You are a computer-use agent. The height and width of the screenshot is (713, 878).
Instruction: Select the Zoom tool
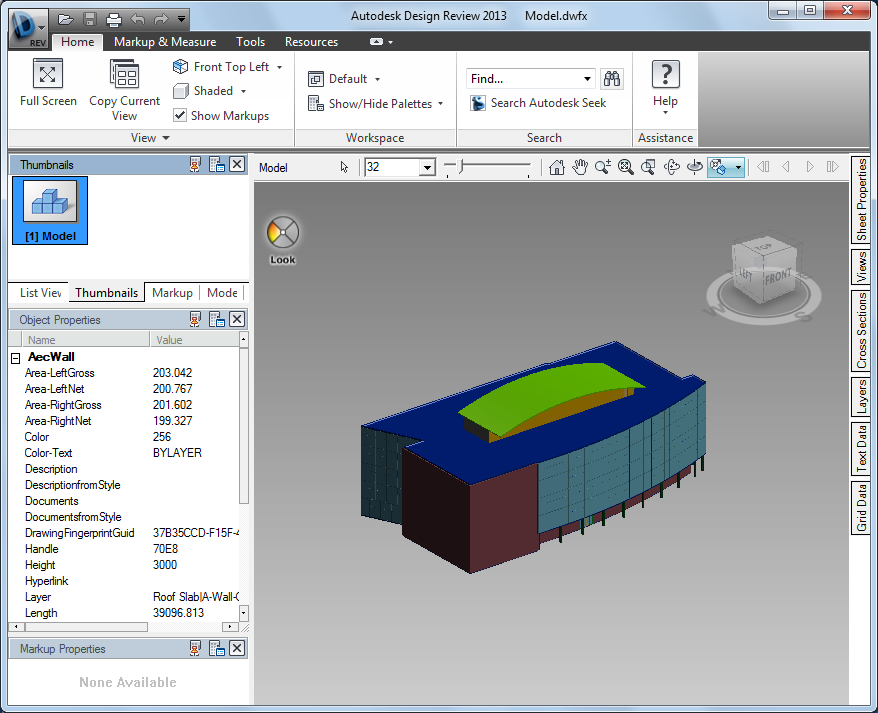tap(603, 167)
